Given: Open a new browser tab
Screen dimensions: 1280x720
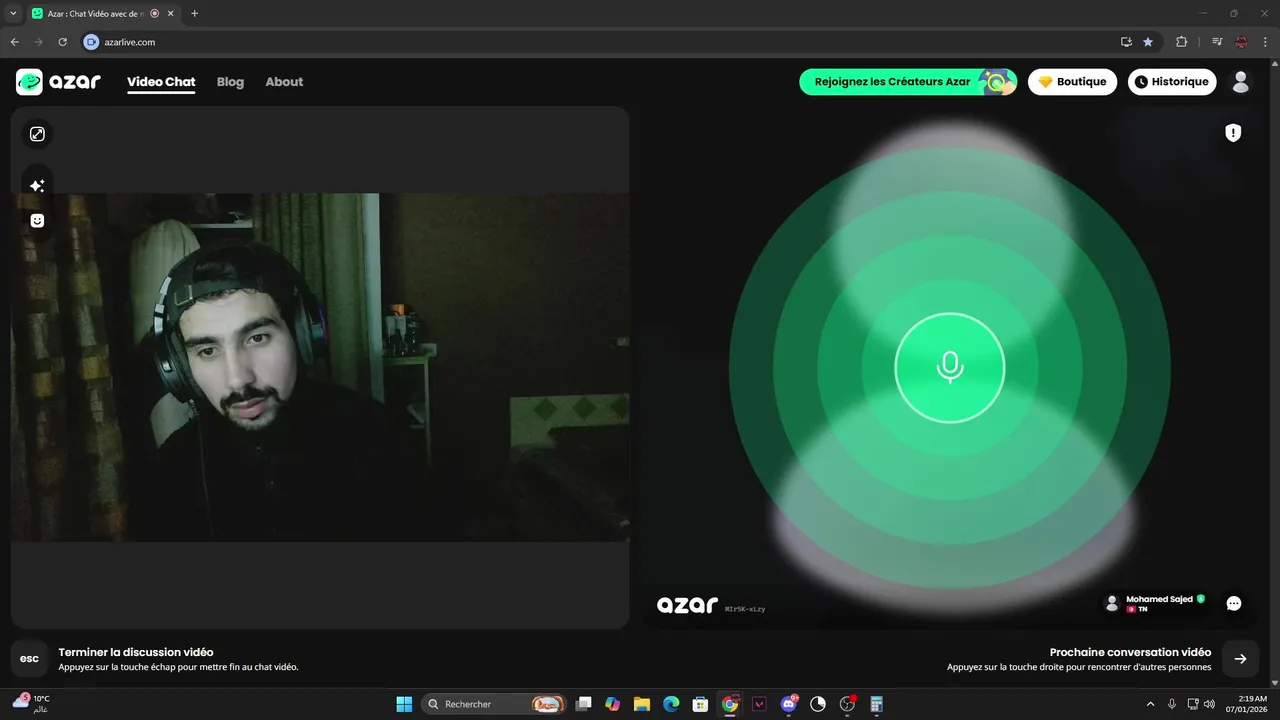Looking at the screenshot, I should pos(194,13).
